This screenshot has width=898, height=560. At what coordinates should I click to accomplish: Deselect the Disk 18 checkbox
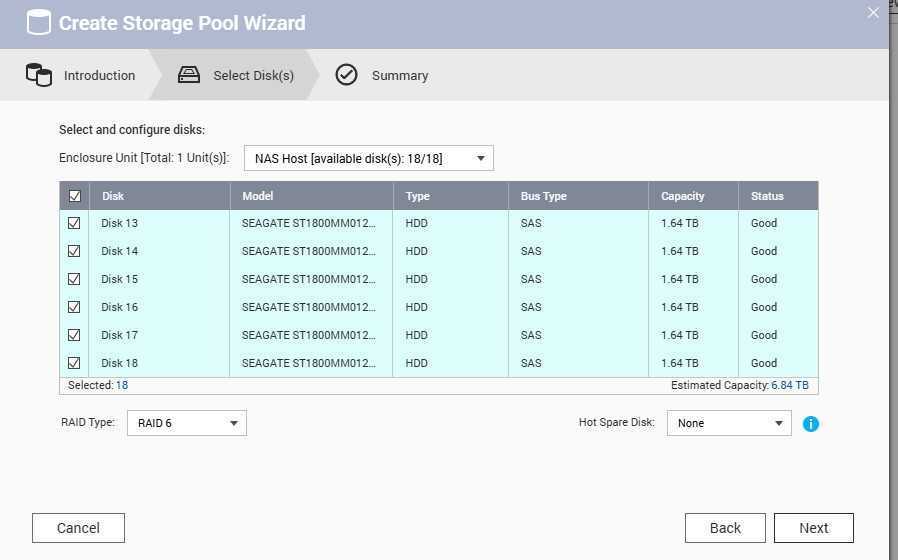pos(74,363)
